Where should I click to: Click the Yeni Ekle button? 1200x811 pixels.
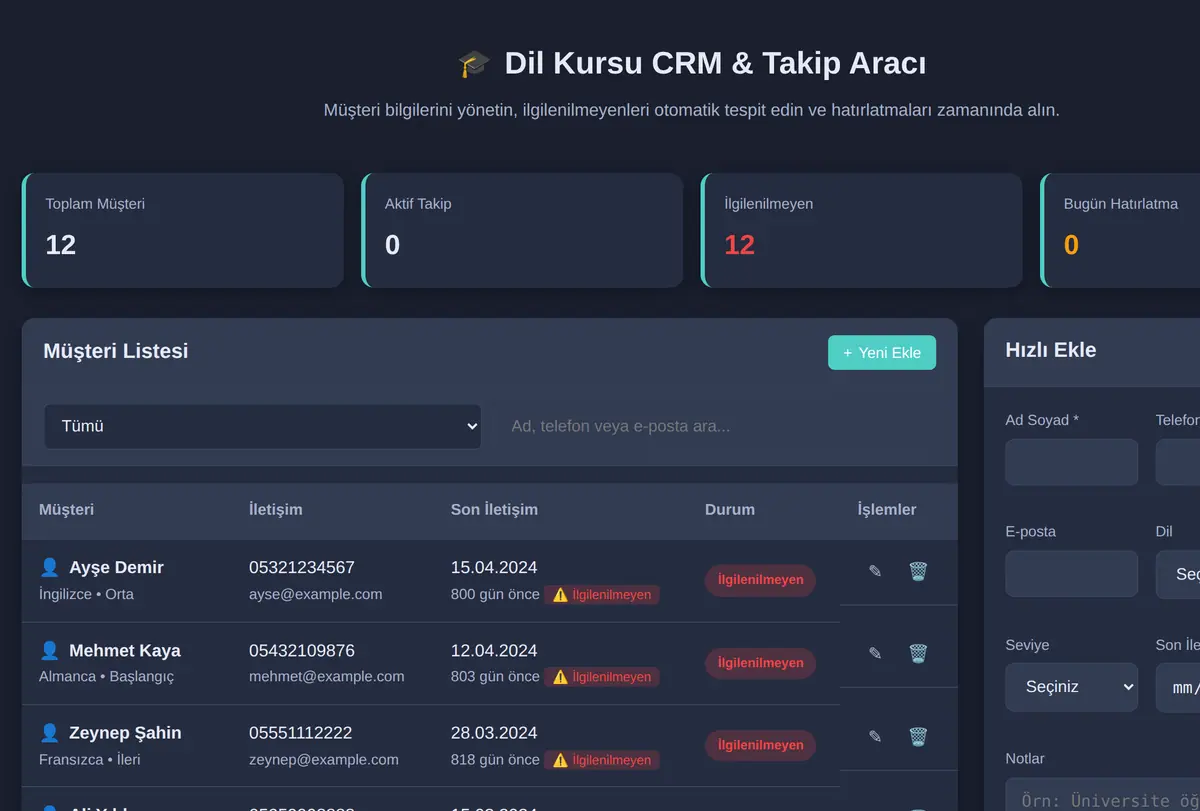(882, 352)
